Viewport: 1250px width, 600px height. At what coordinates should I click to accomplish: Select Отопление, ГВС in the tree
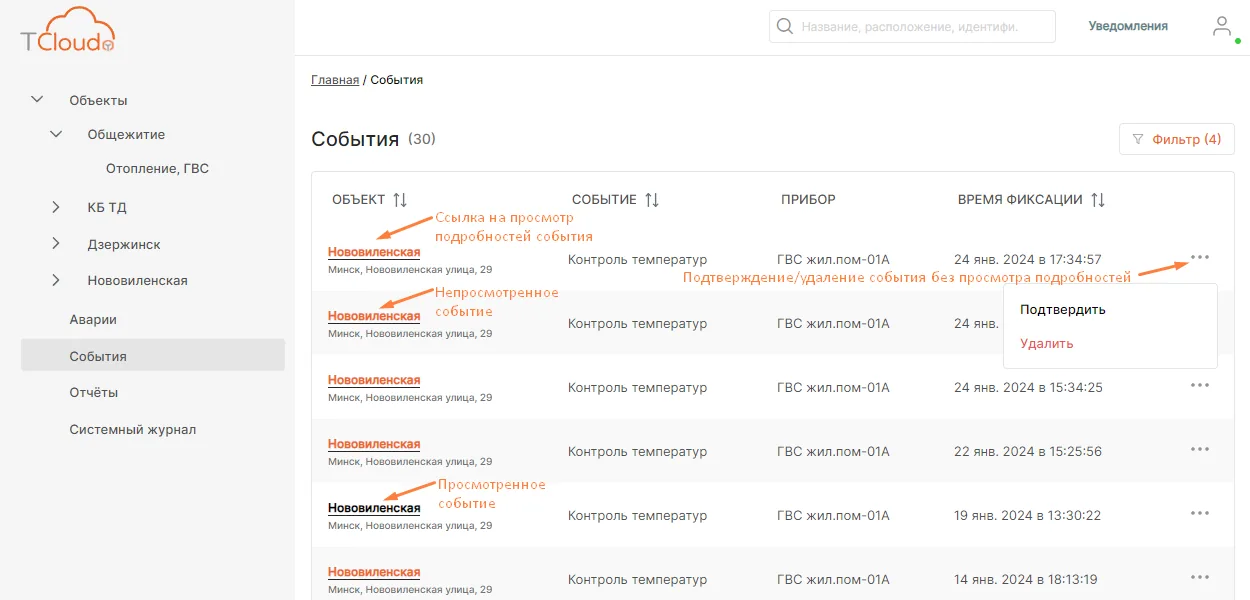157,169
